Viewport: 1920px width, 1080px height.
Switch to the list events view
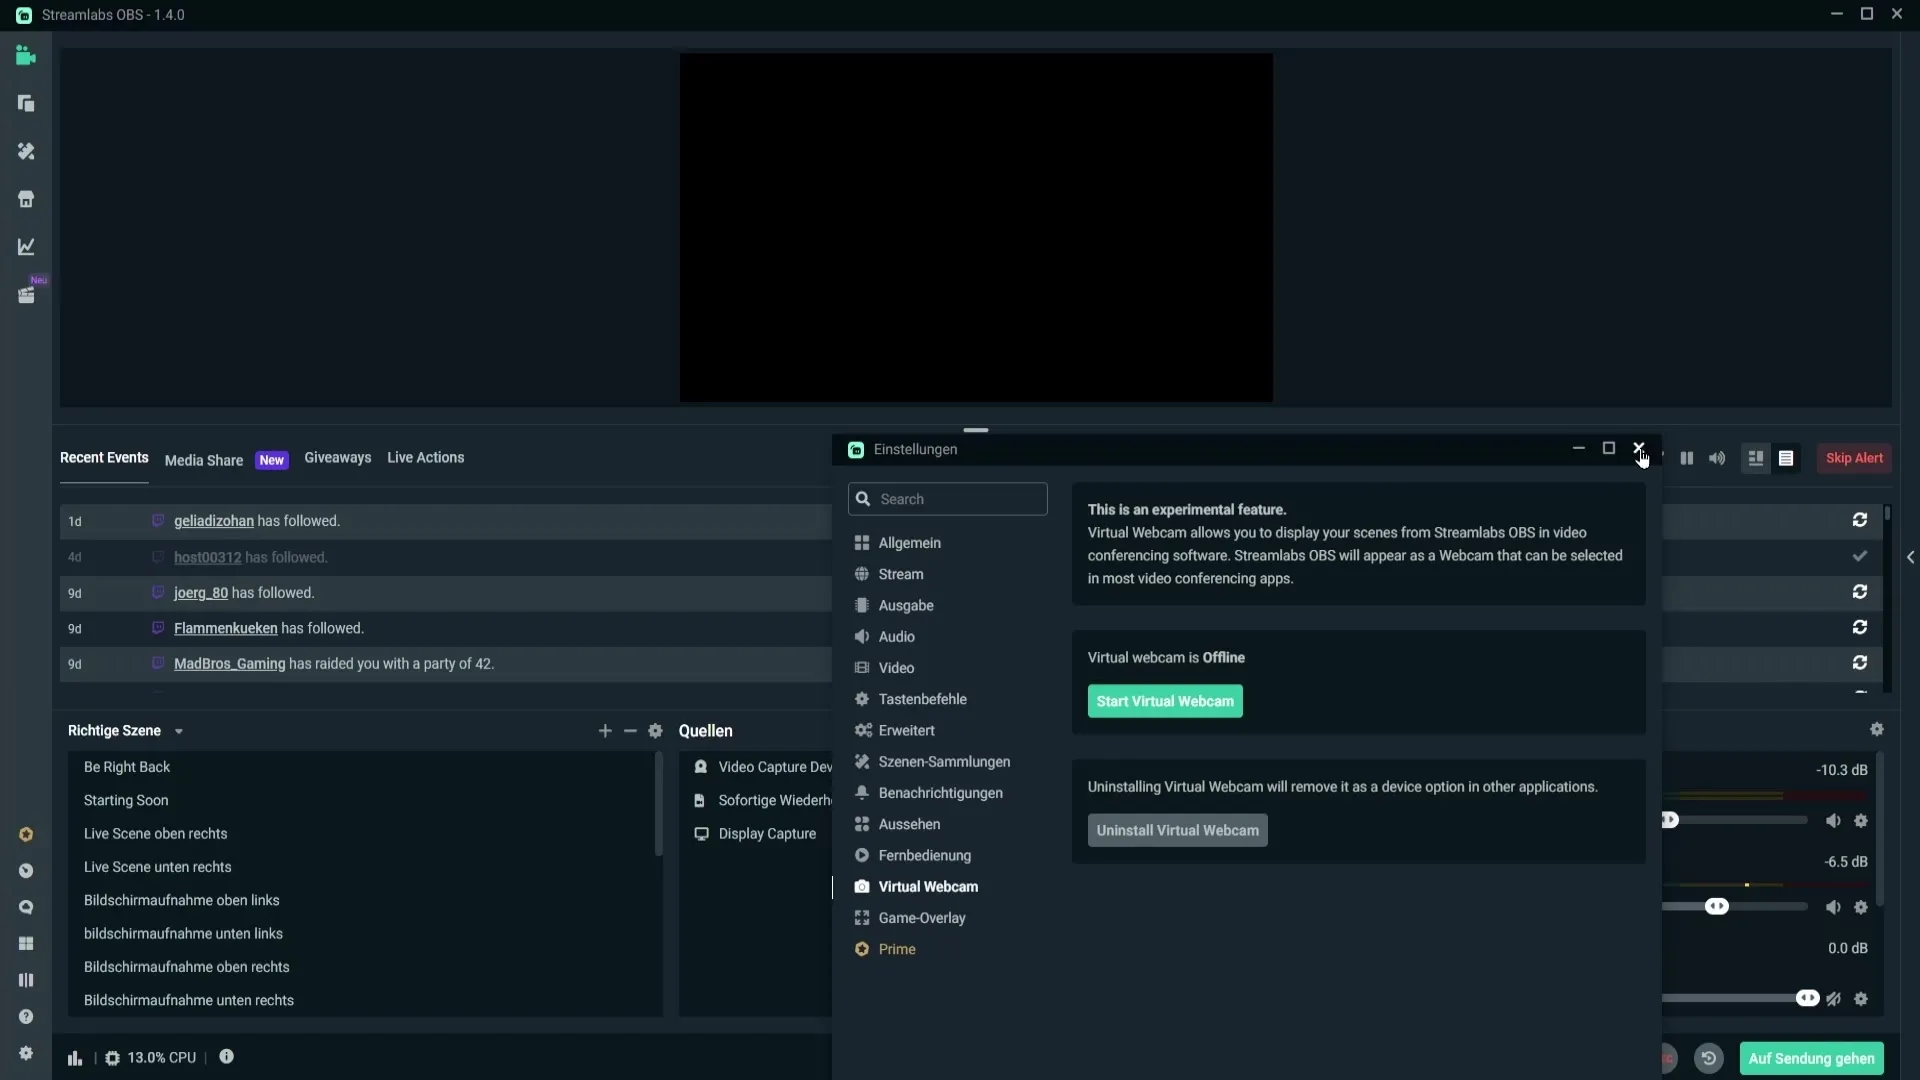click(1786, 458)
